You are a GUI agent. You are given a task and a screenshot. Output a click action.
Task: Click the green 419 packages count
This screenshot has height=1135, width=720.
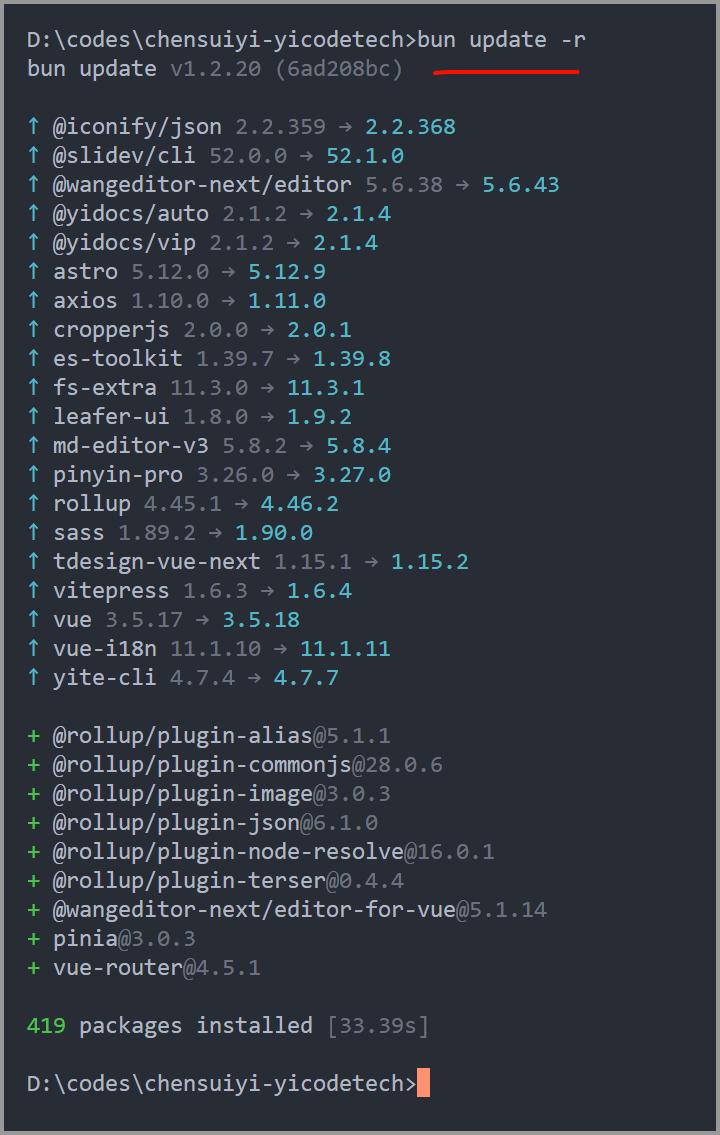47,1026
